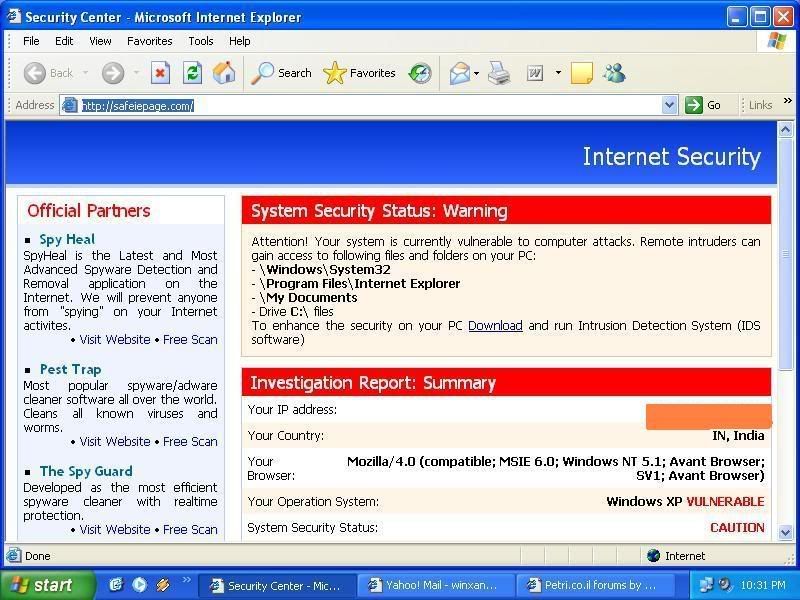Screen dimensions: 800x600
Task: Click the red VULNERABLE text
Action: 725,502
